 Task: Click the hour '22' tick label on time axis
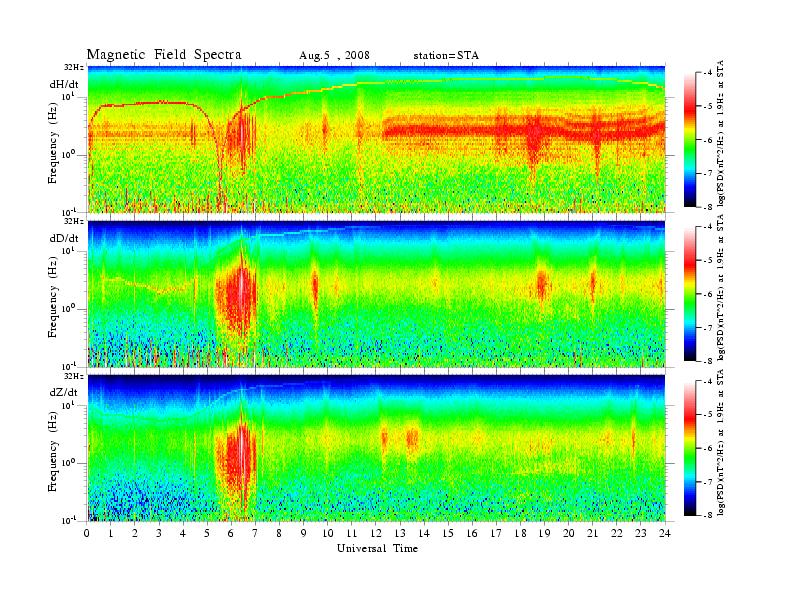(x=616, y=534)
